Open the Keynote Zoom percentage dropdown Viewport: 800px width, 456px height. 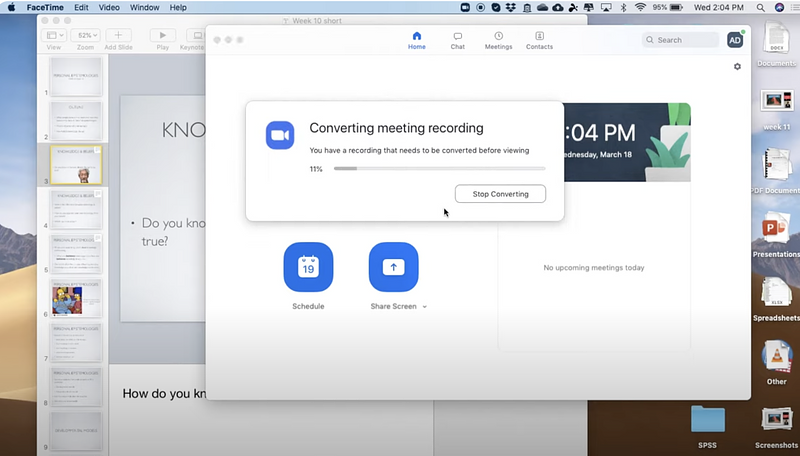click(x=86, y=36)
